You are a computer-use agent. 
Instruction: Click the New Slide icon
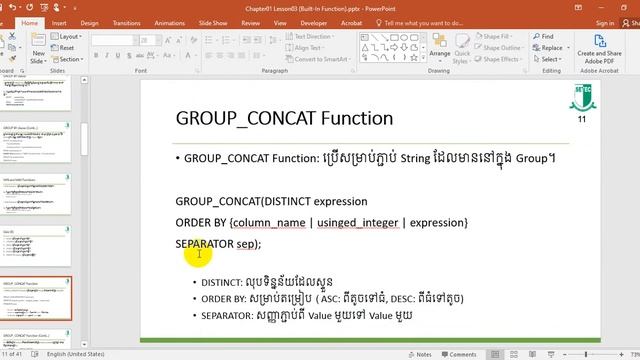click(x=38, y=40)
